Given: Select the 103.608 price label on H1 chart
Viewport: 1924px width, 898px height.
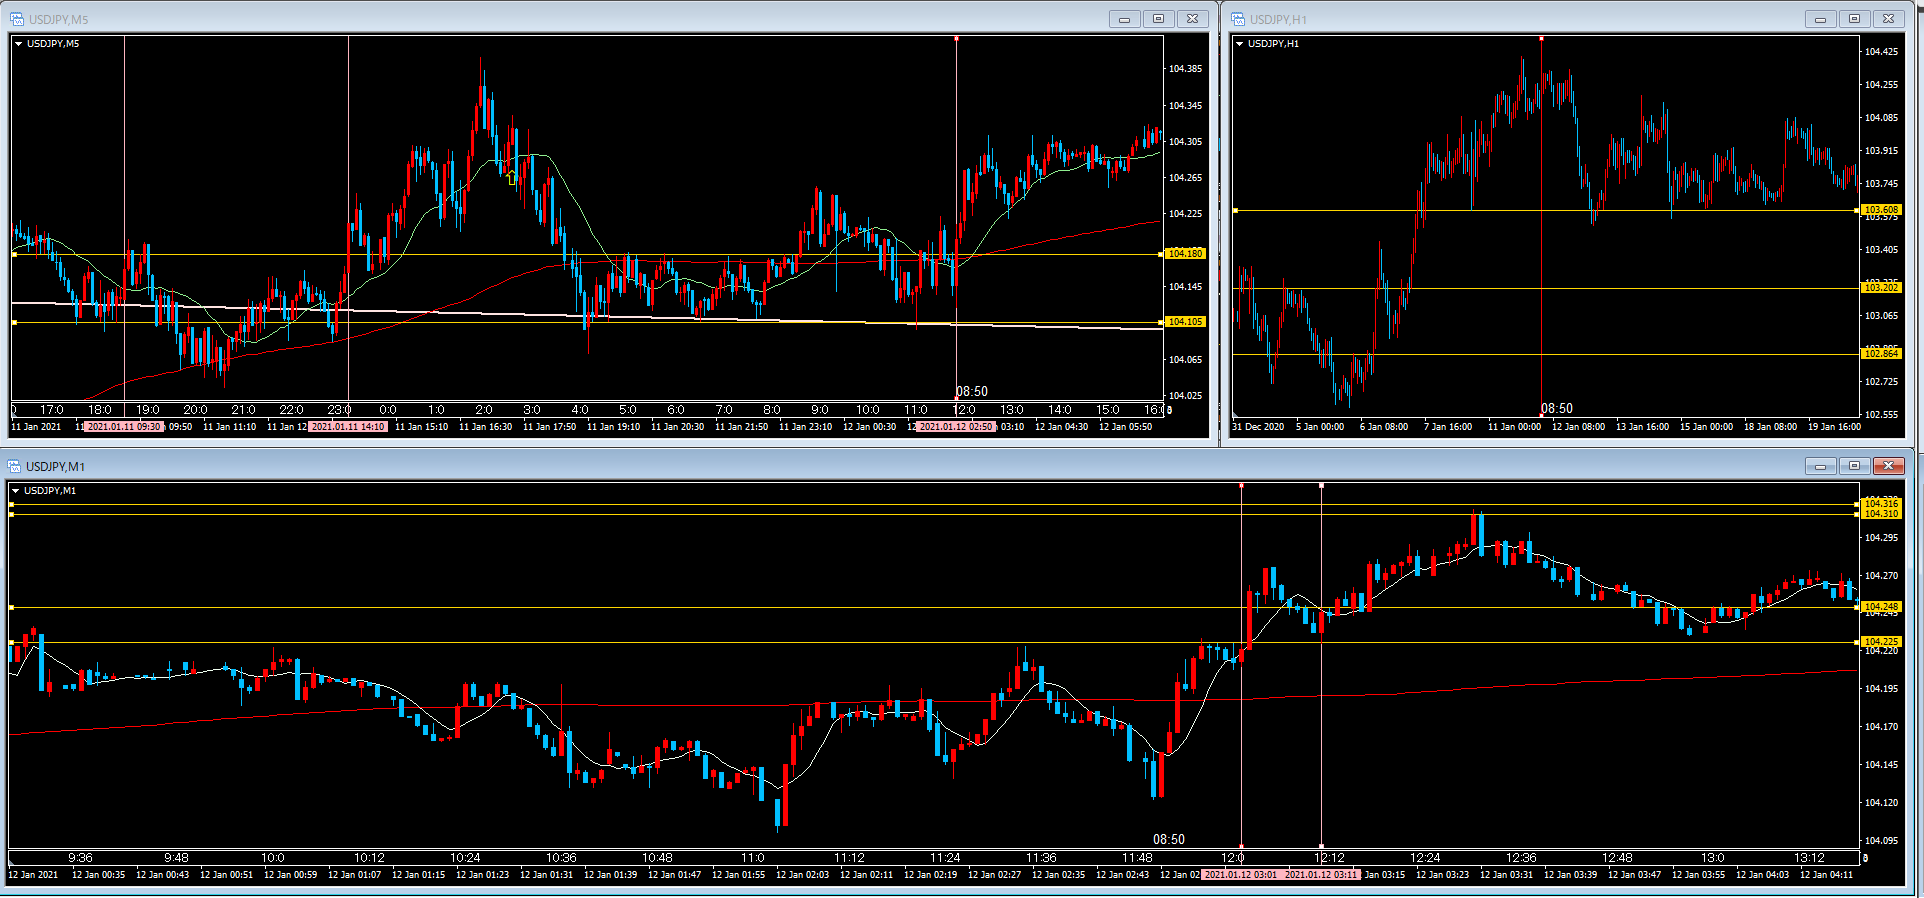Looking at the screenshot, I should [x=1880, y=210].
